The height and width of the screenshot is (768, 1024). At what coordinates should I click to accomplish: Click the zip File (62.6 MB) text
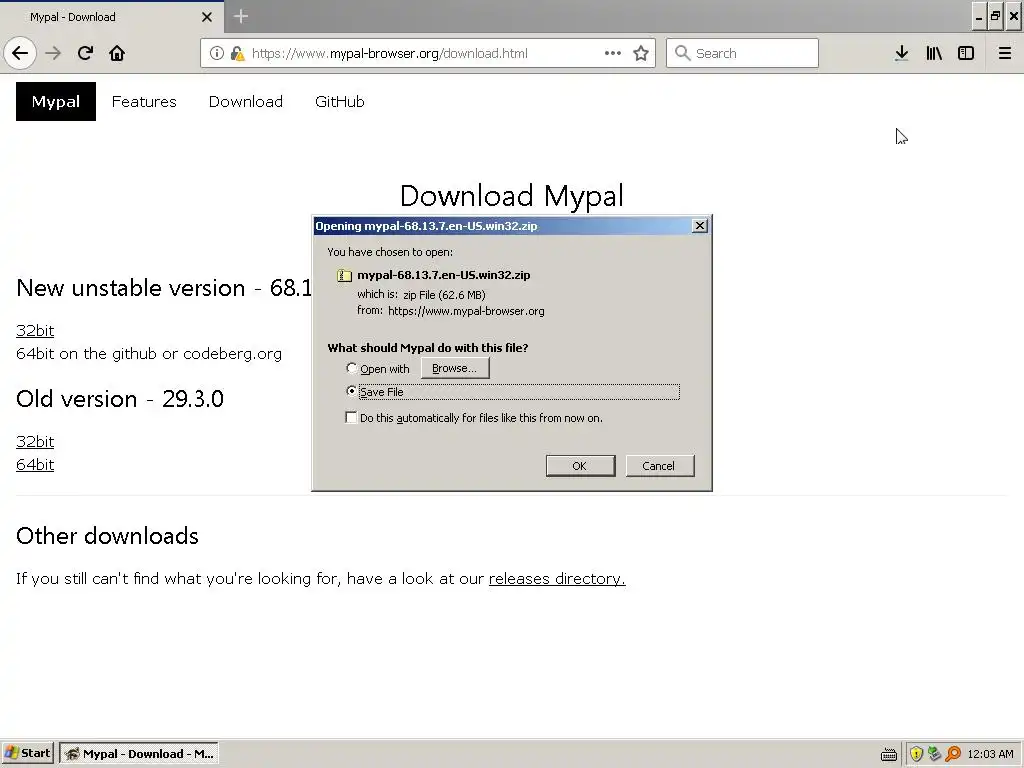tap(444, 295)
